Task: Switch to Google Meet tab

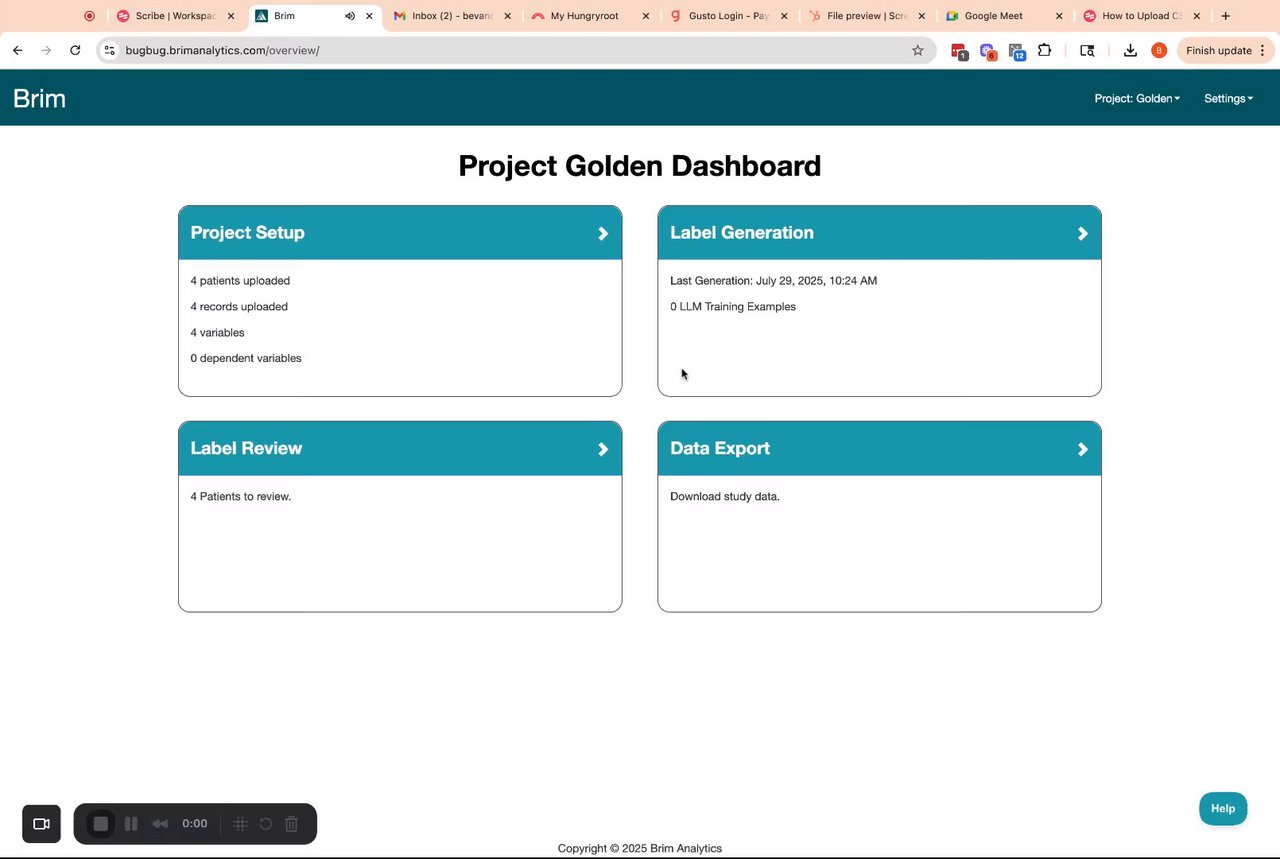Action: [x=1004, y=16]
